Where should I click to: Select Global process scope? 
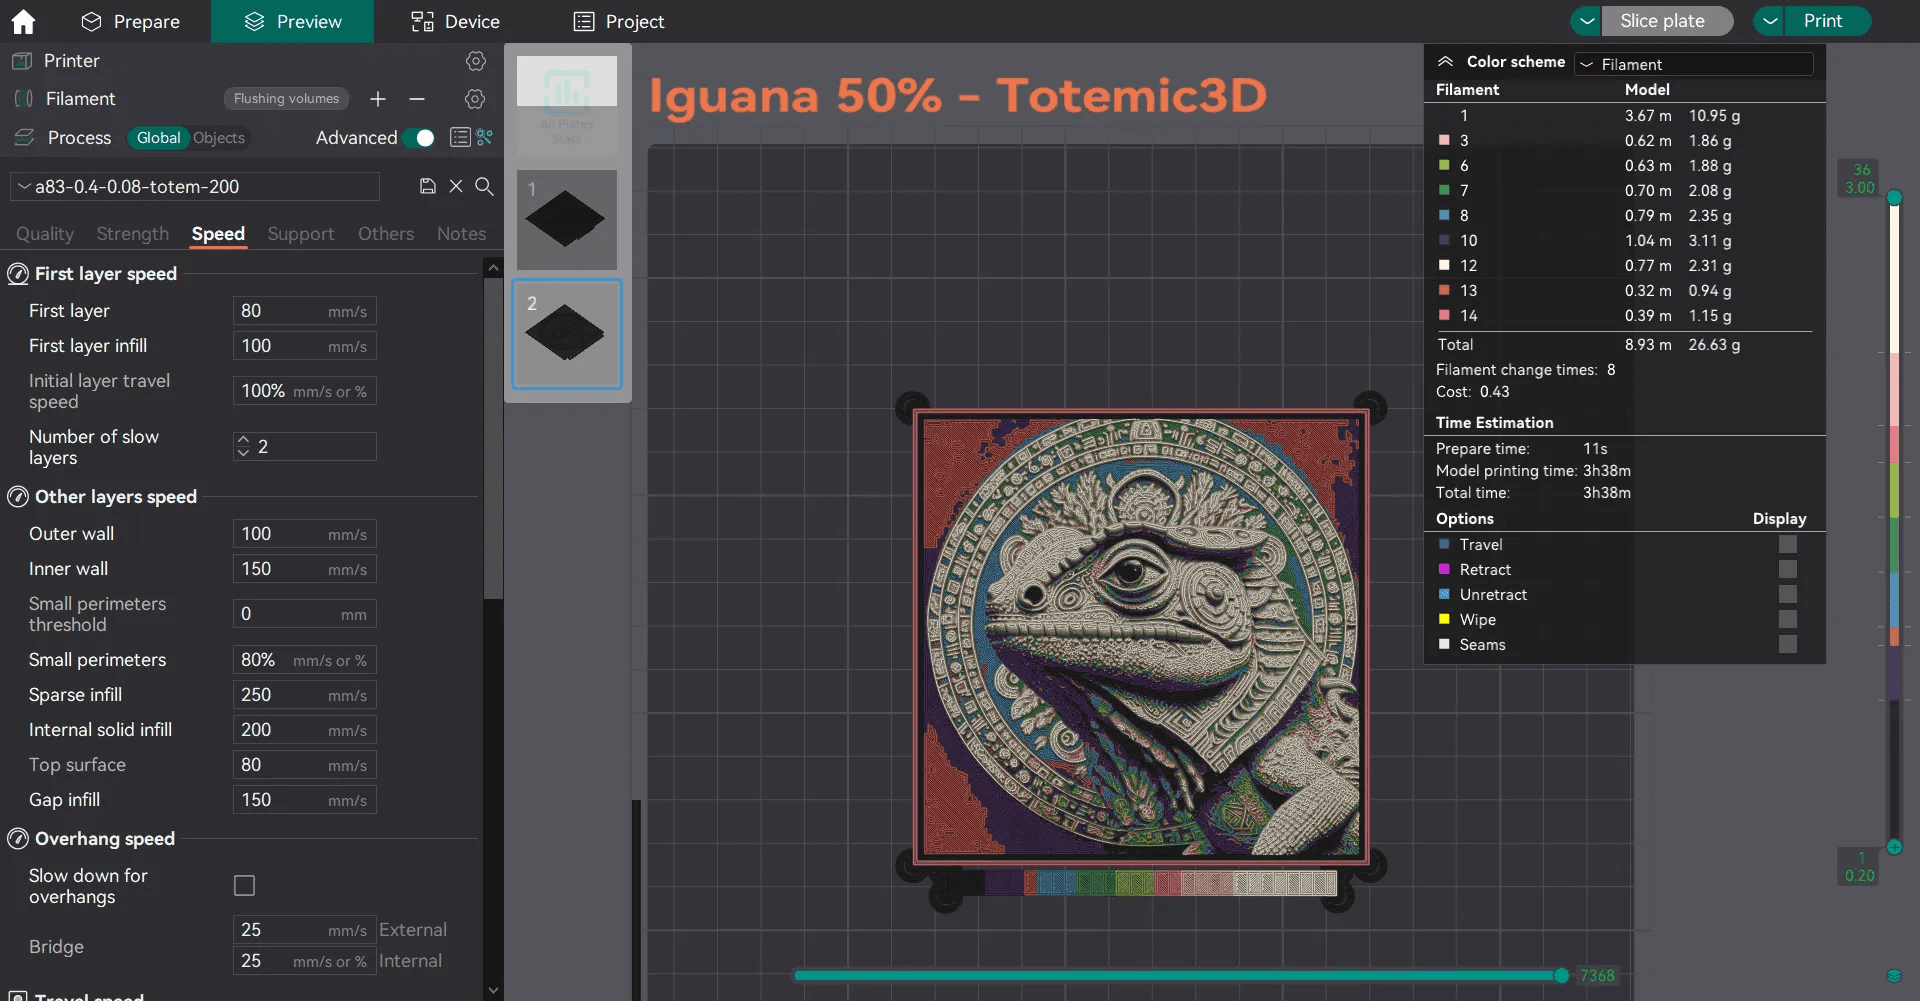pyautogui.click(x=158, y=138)
